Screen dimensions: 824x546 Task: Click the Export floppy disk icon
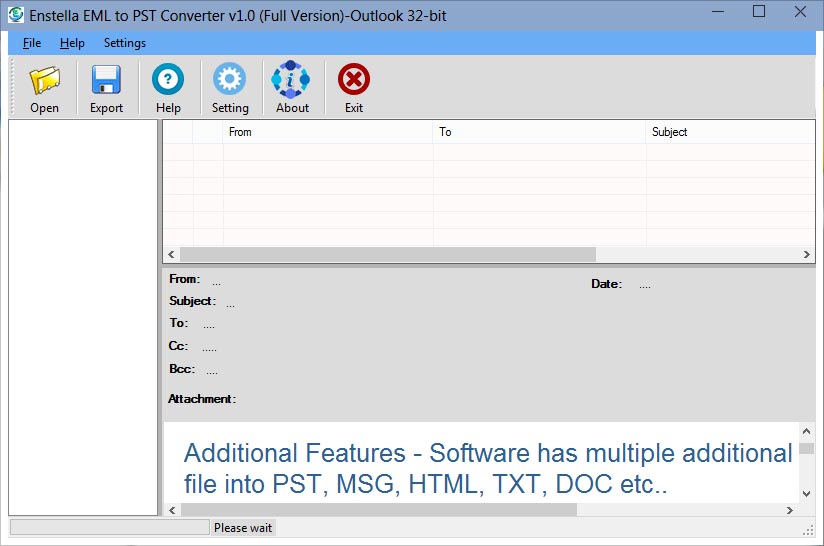point(106,80)
